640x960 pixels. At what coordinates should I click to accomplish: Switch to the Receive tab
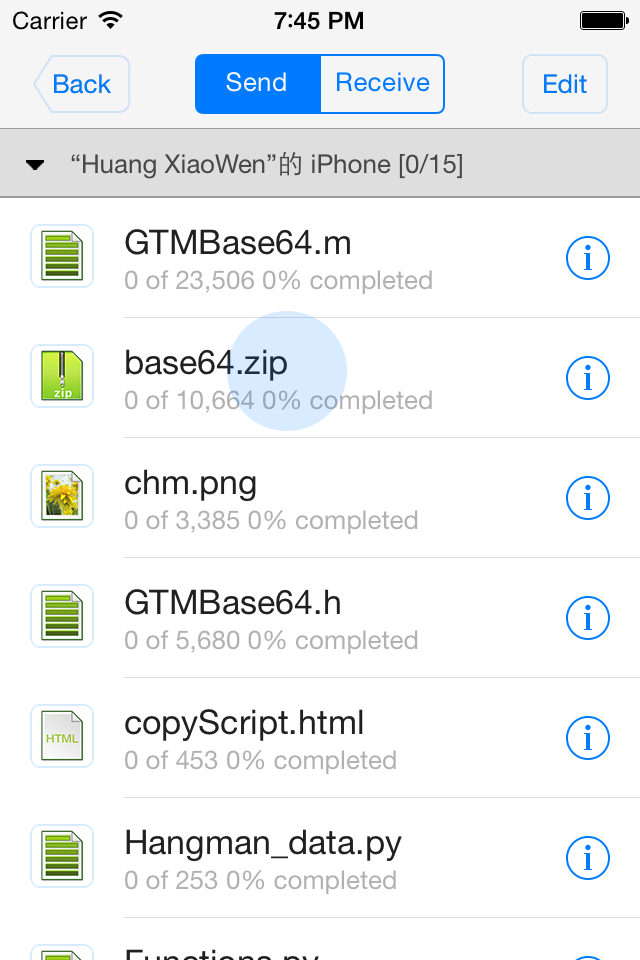click(x=382, y=84)
